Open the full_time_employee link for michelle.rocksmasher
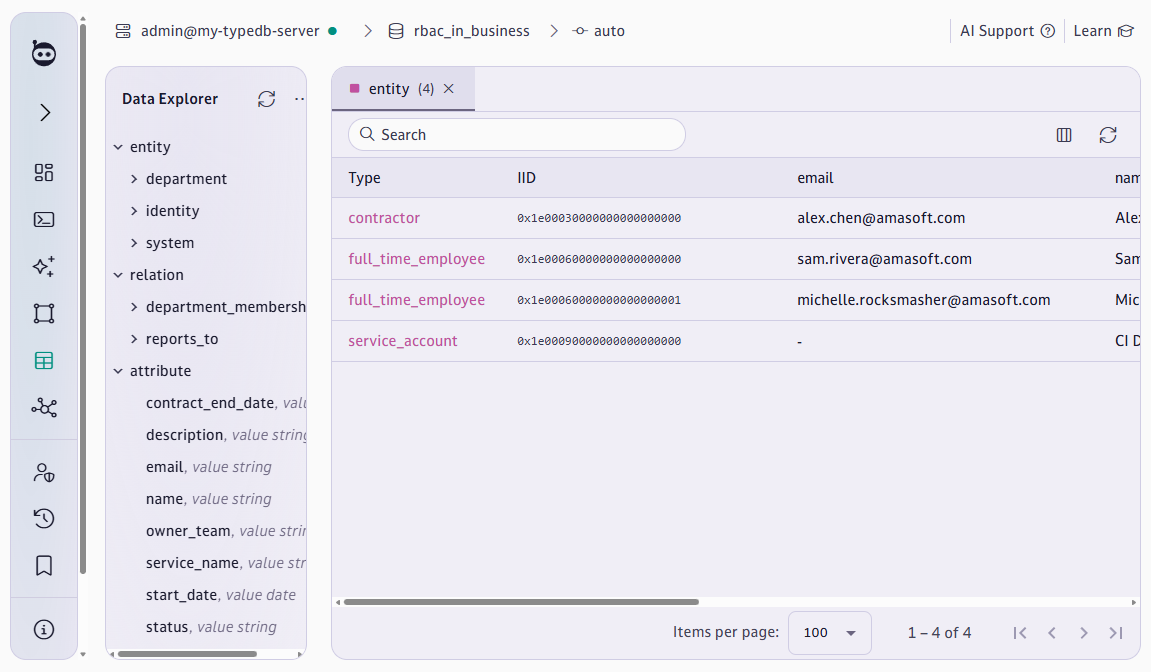This screenshot has width=1151, height=672. tap(416, 300)
